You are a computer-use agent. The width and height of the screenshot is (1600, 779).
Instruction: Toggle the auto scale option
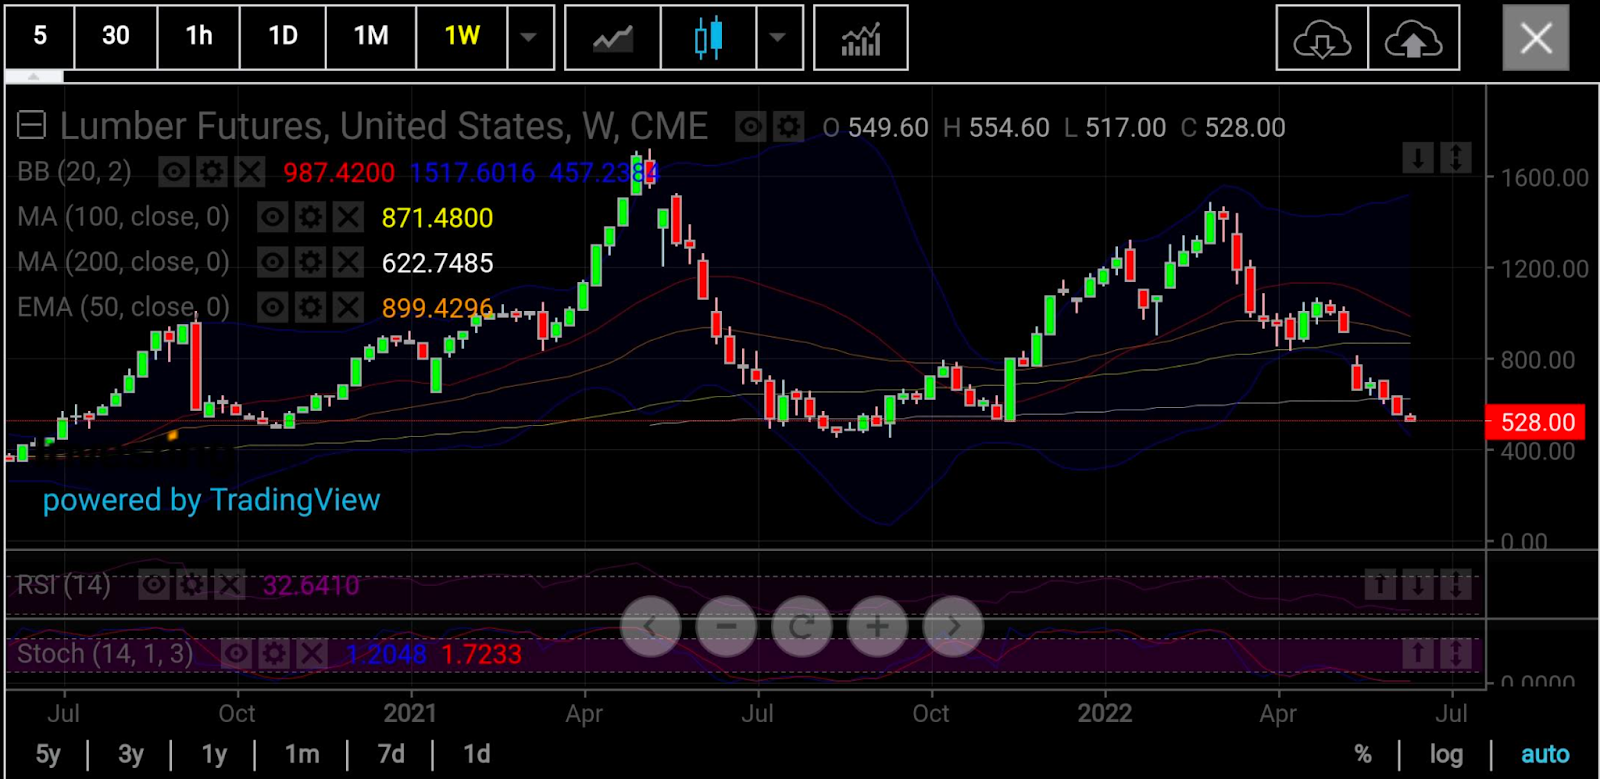(1545, 754)
